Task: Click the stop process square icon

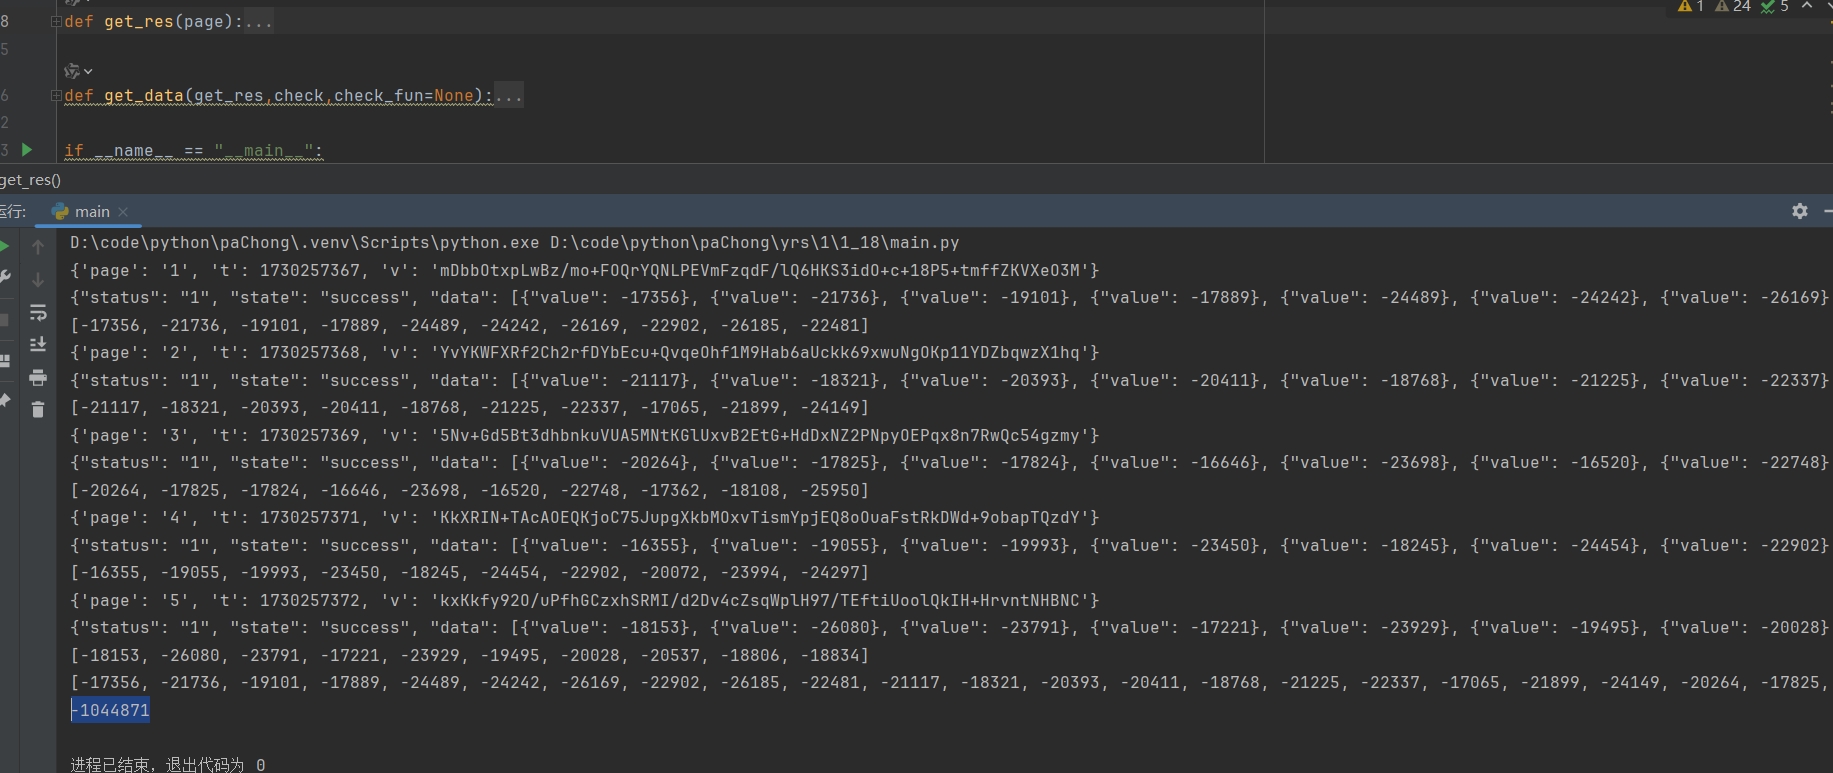Action: click(x=4, y=320)
